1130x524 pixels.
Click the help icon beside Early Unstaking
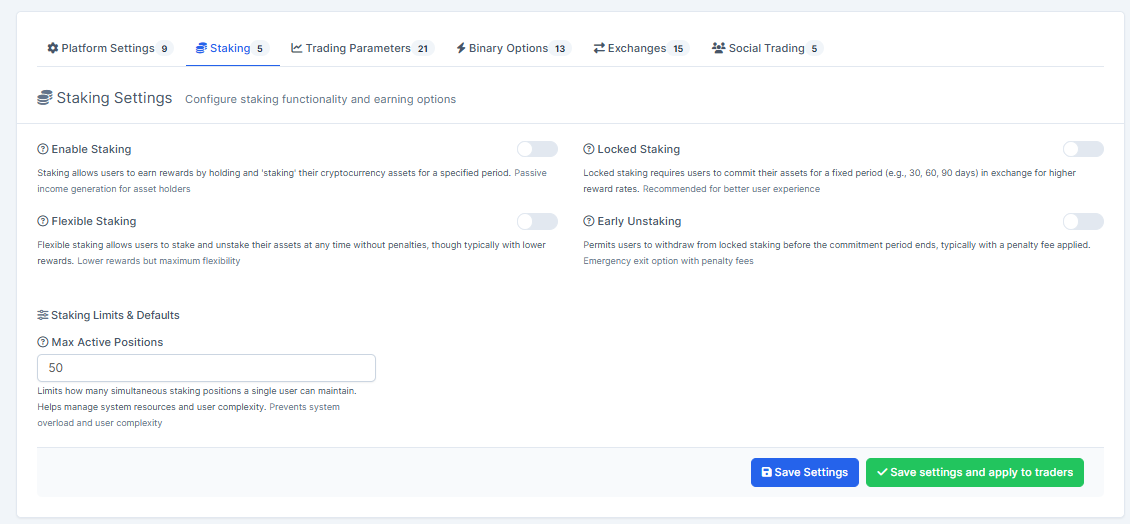coord(589,221)
